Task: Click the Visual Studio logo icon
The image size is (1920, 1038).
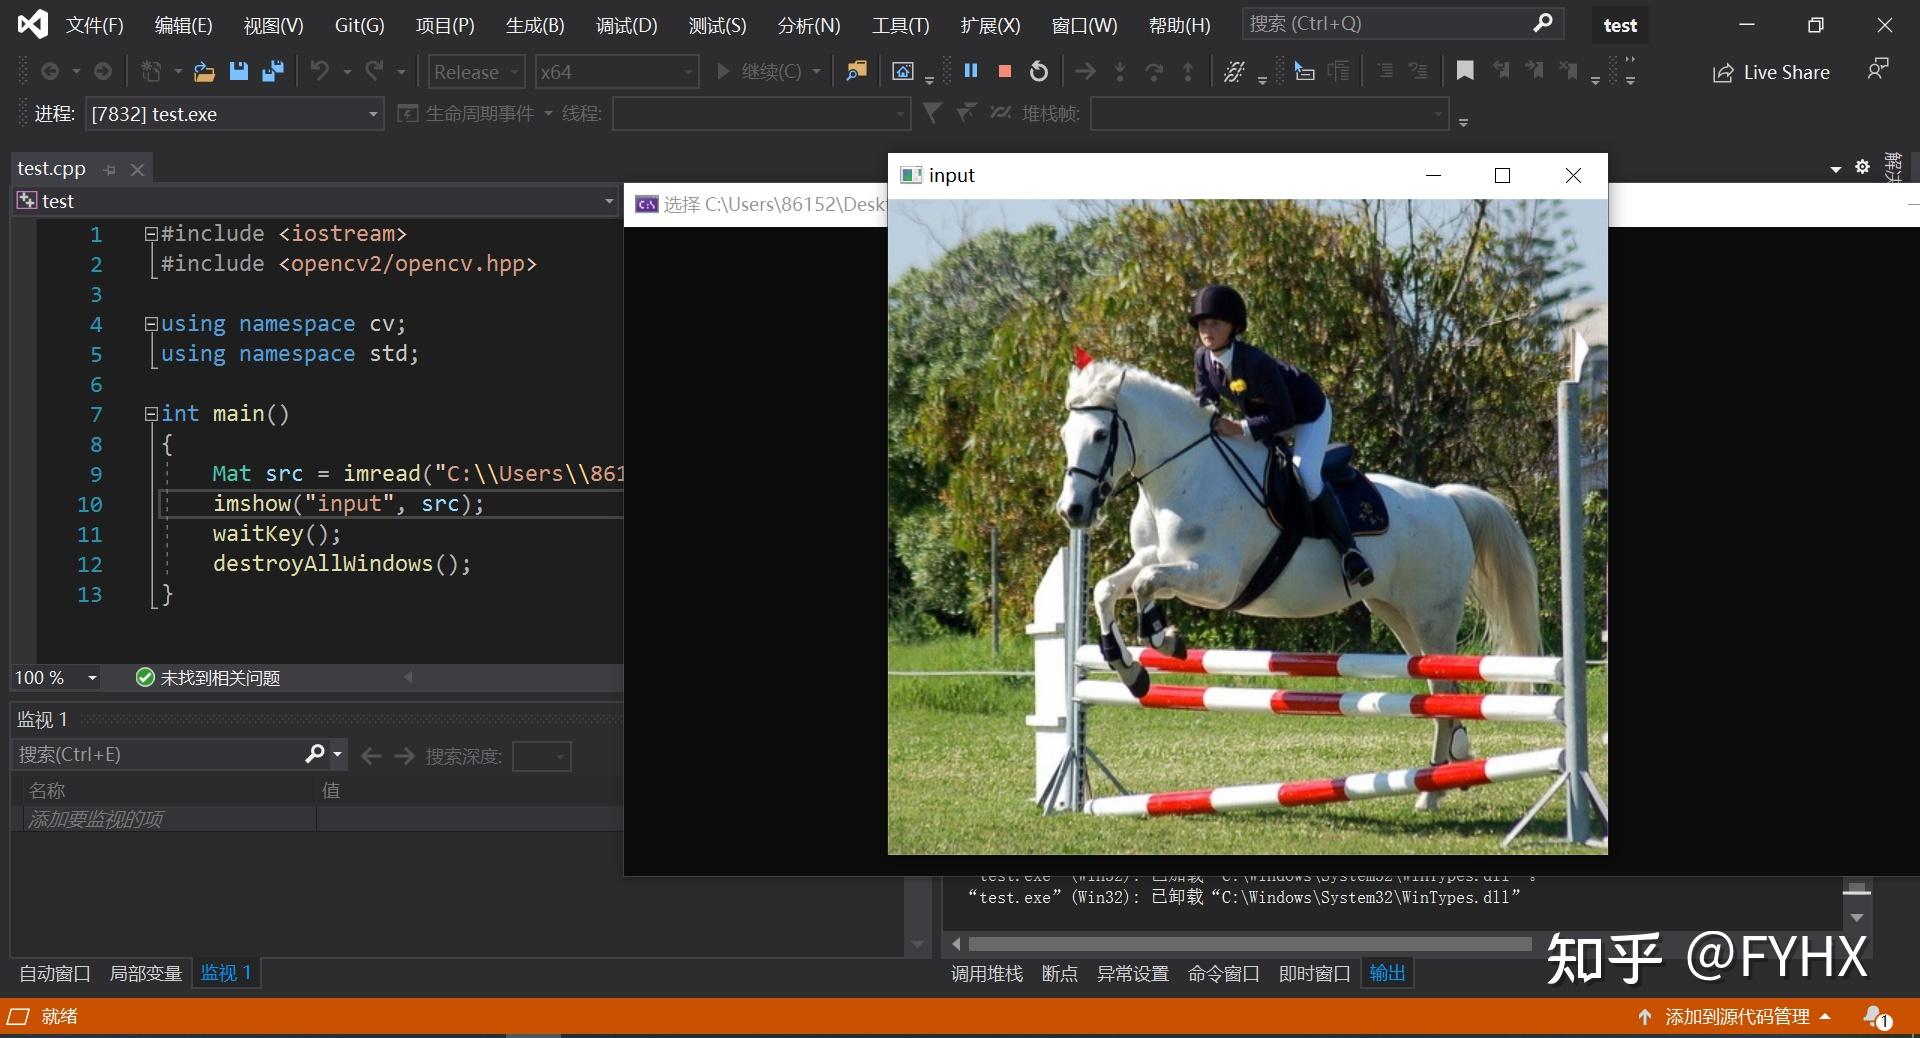Action: [33, 24]
